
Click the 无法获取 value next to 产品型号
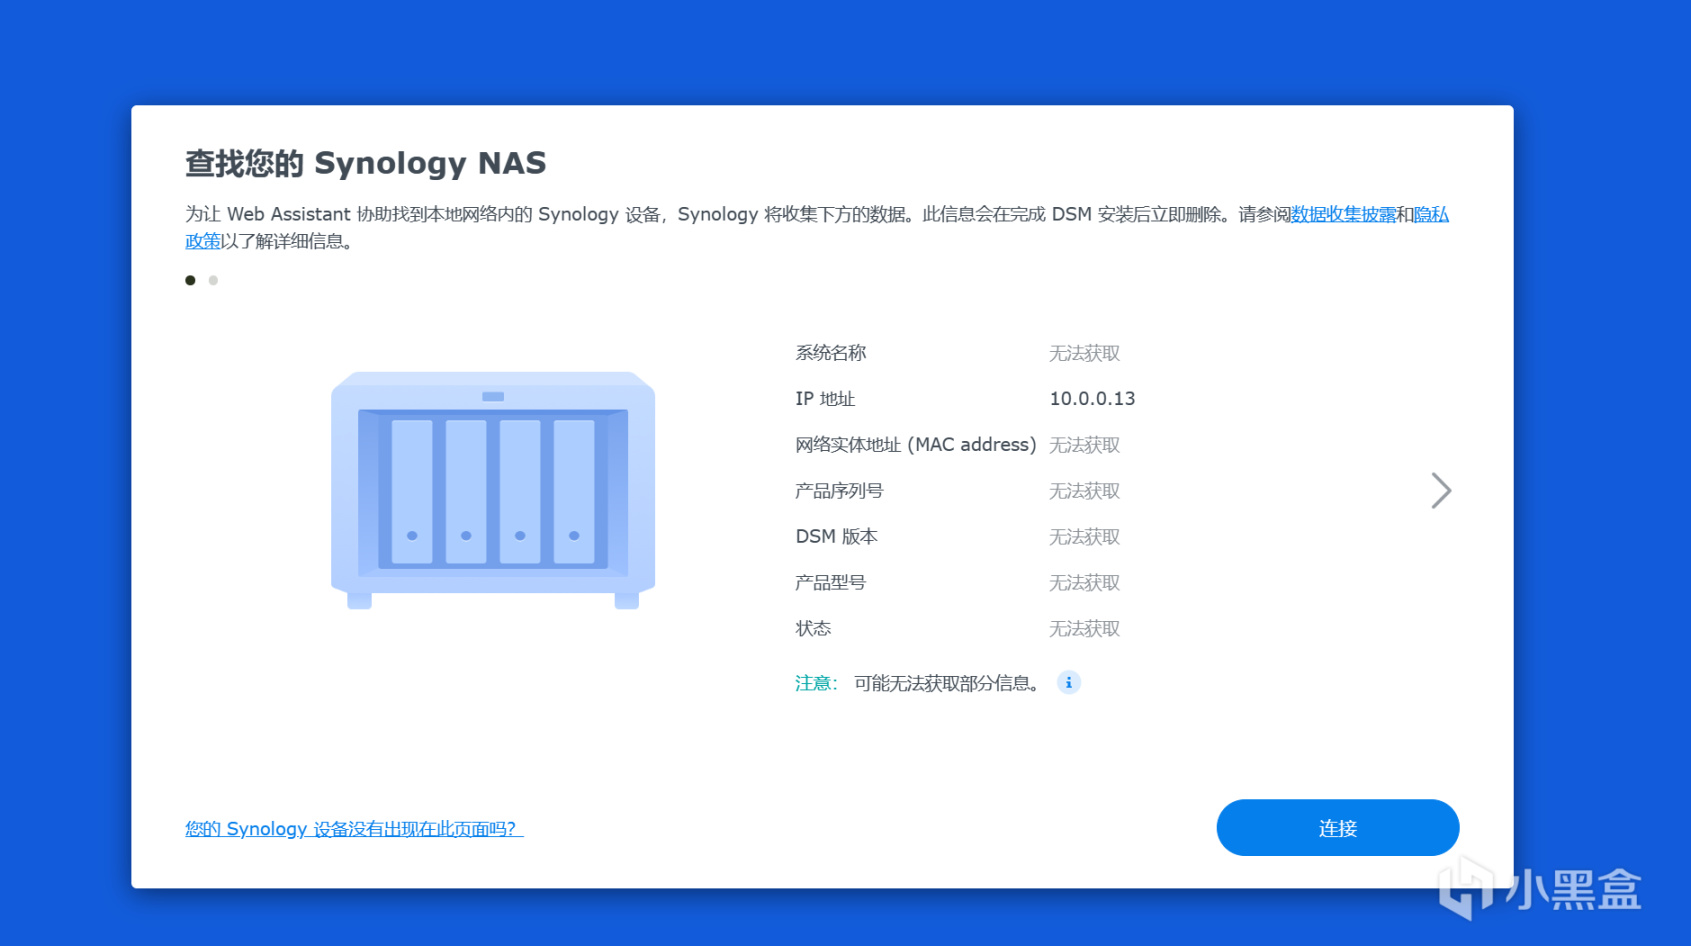coord(1085,583)
